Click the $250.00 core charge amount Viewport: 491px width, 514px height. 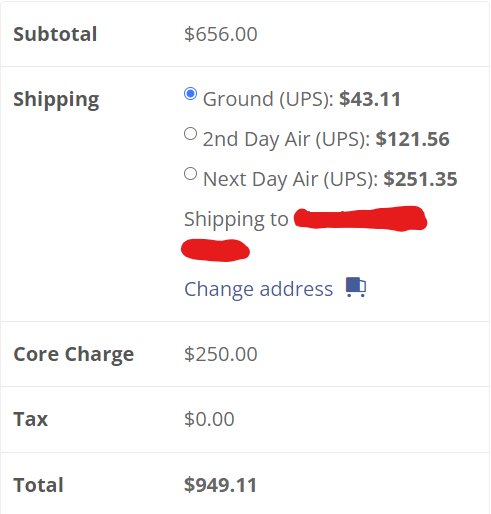[x=221, y=354]
